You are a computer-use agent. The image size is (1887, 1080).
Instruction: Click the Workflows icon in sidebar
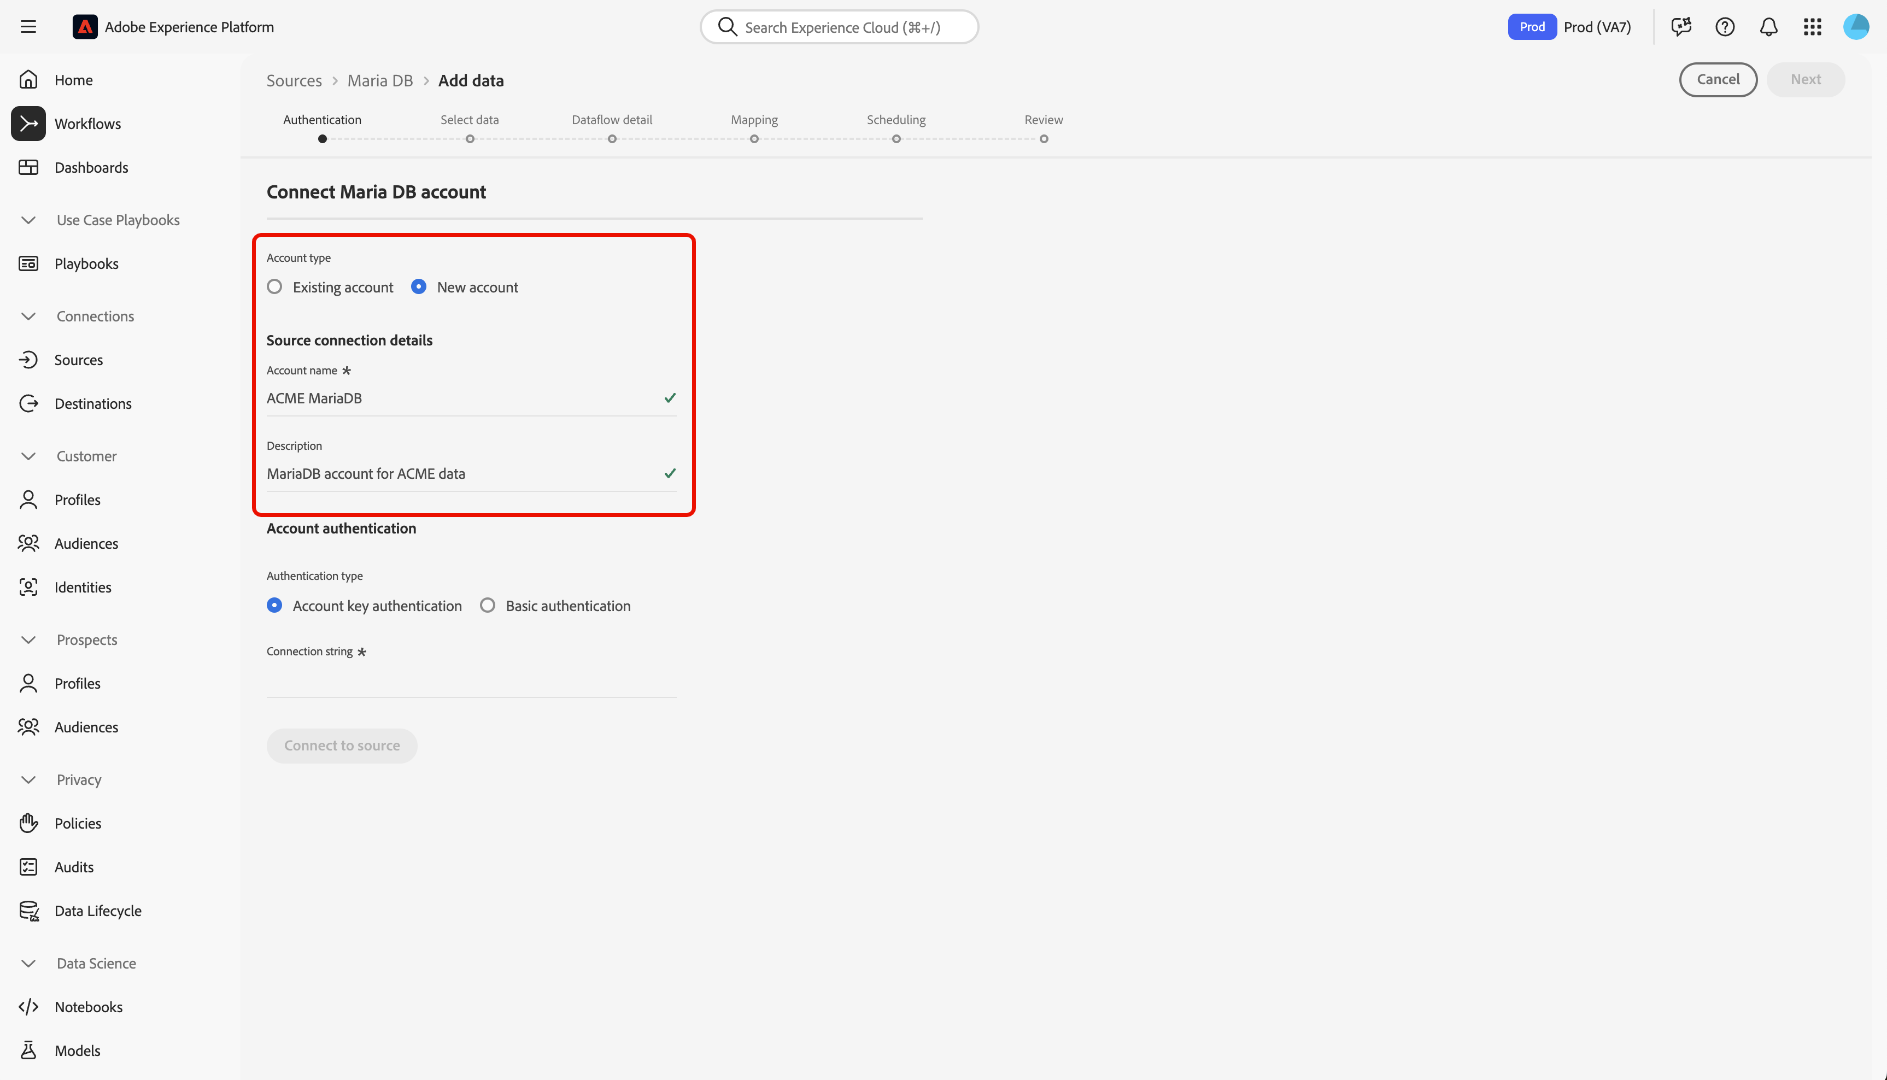tap(29, 124)
